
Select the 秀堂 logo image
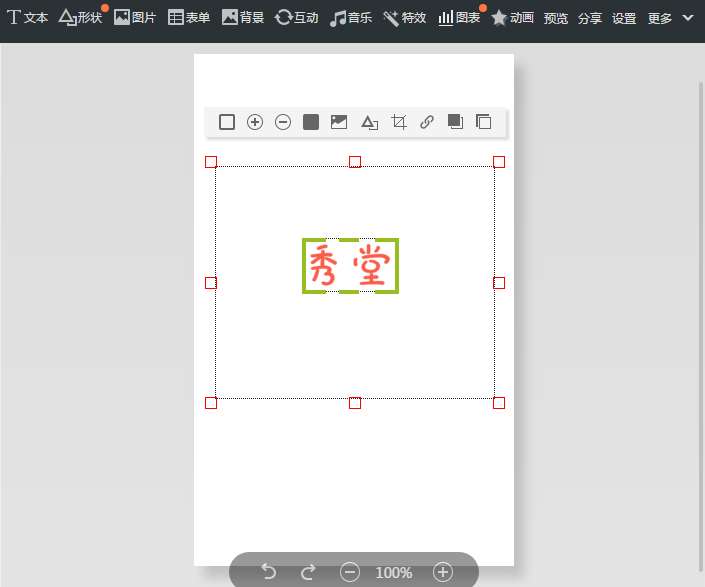(x=350, y=266)
